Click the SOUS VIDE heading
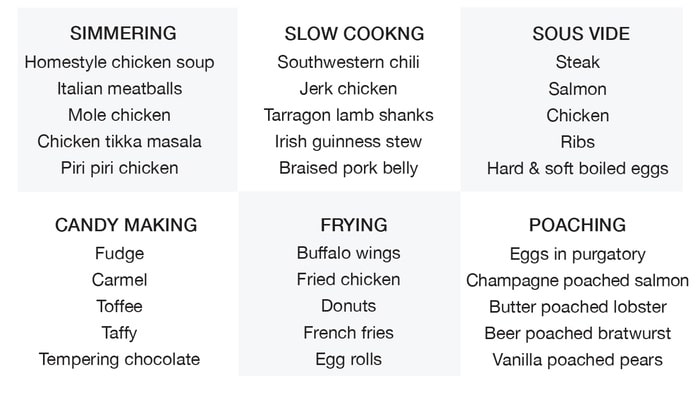 click(581, 34)
